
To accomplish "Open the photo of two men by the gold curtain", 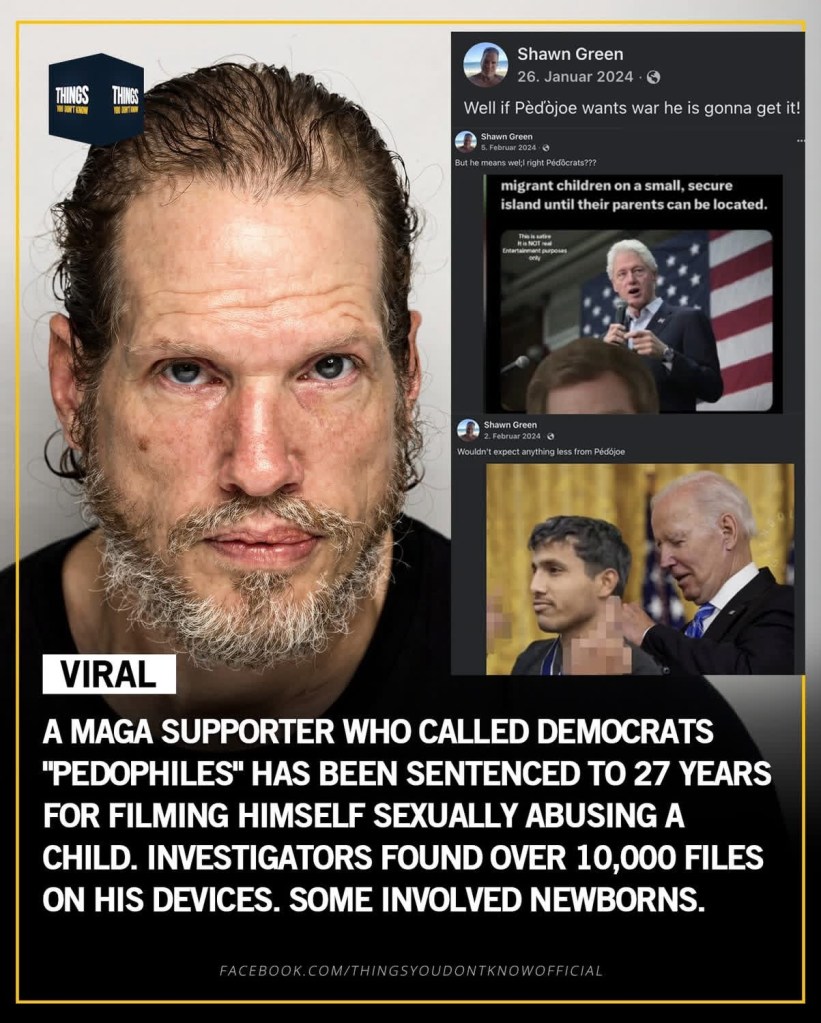I will (x=640, y=569).
